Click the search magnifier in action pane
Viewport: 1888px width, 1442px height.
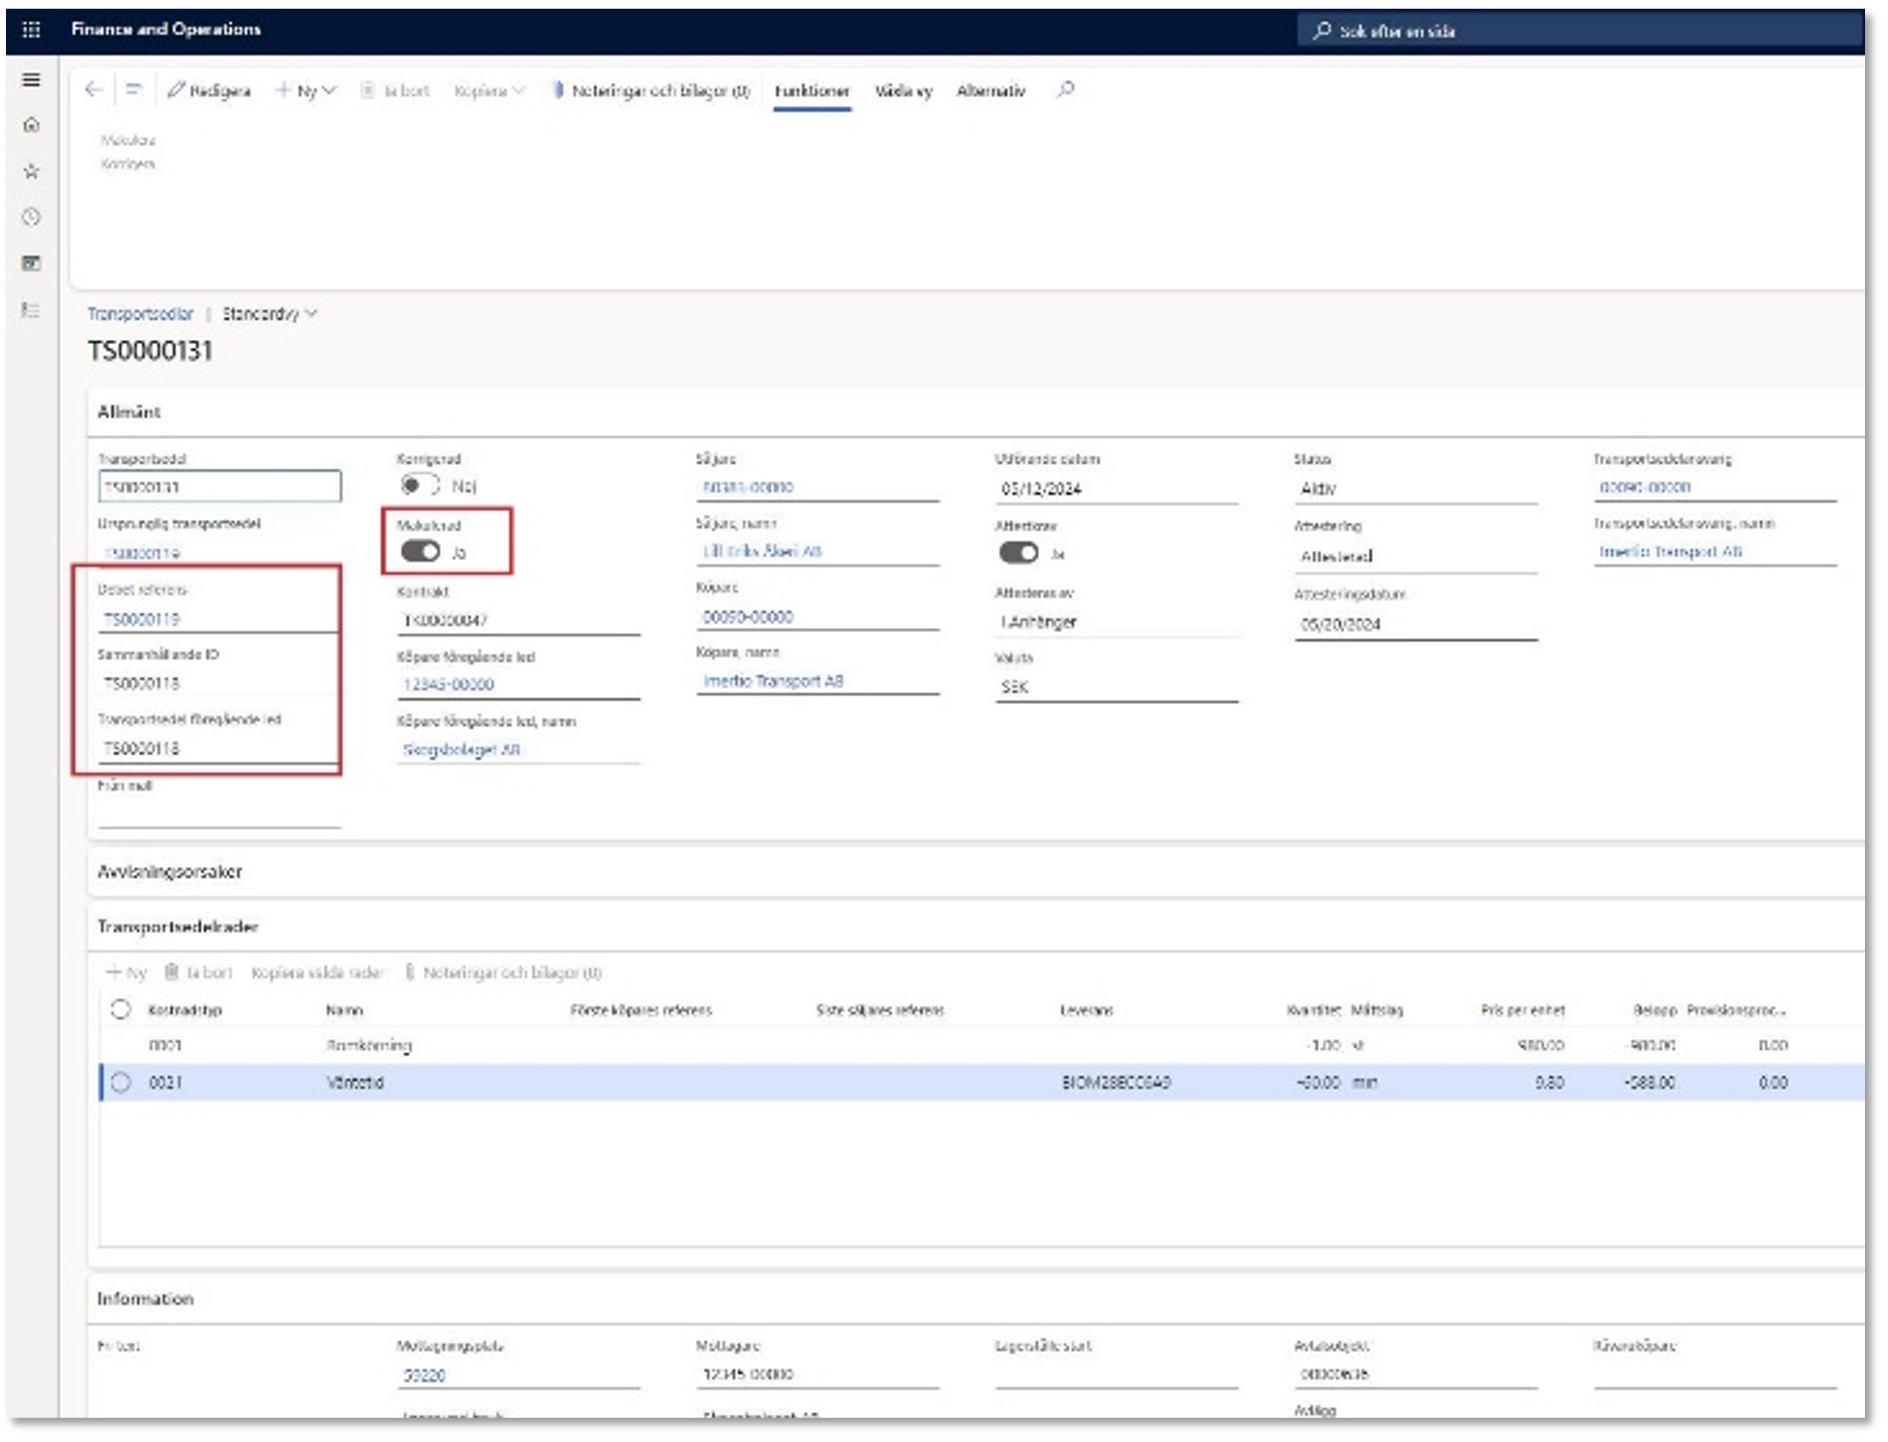pos(1066,90)
